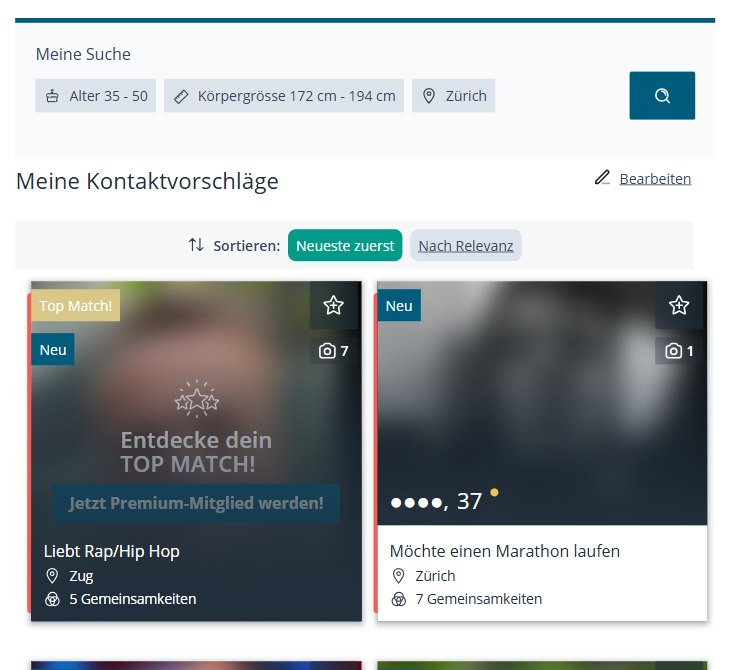Click the 5 Gemeinsamkeiten text

(x=133, y=599)
